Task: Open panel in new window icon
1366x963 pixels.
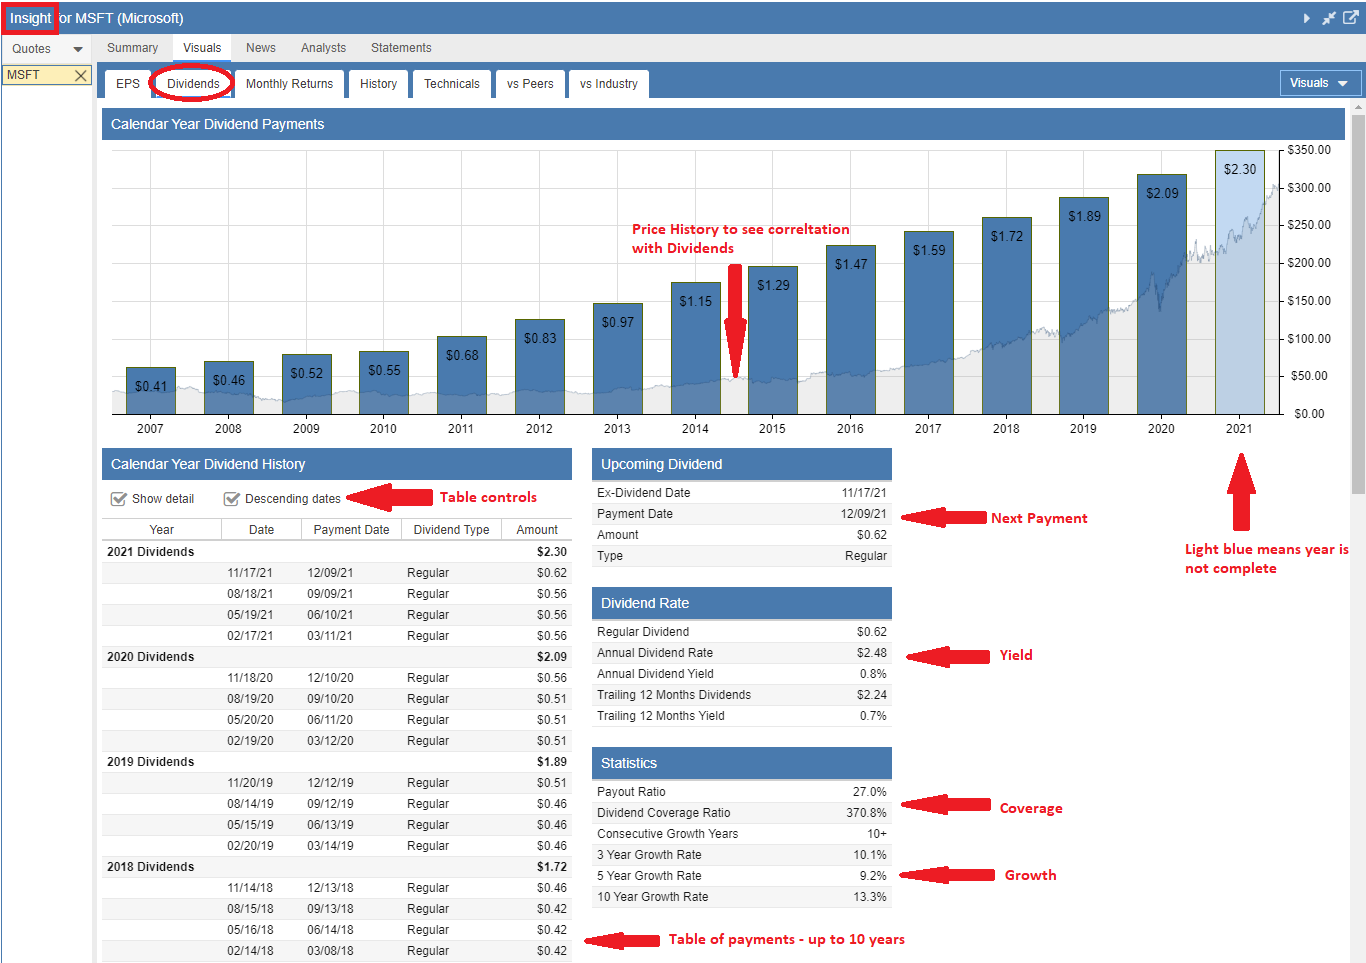Action: (1350, 17)
